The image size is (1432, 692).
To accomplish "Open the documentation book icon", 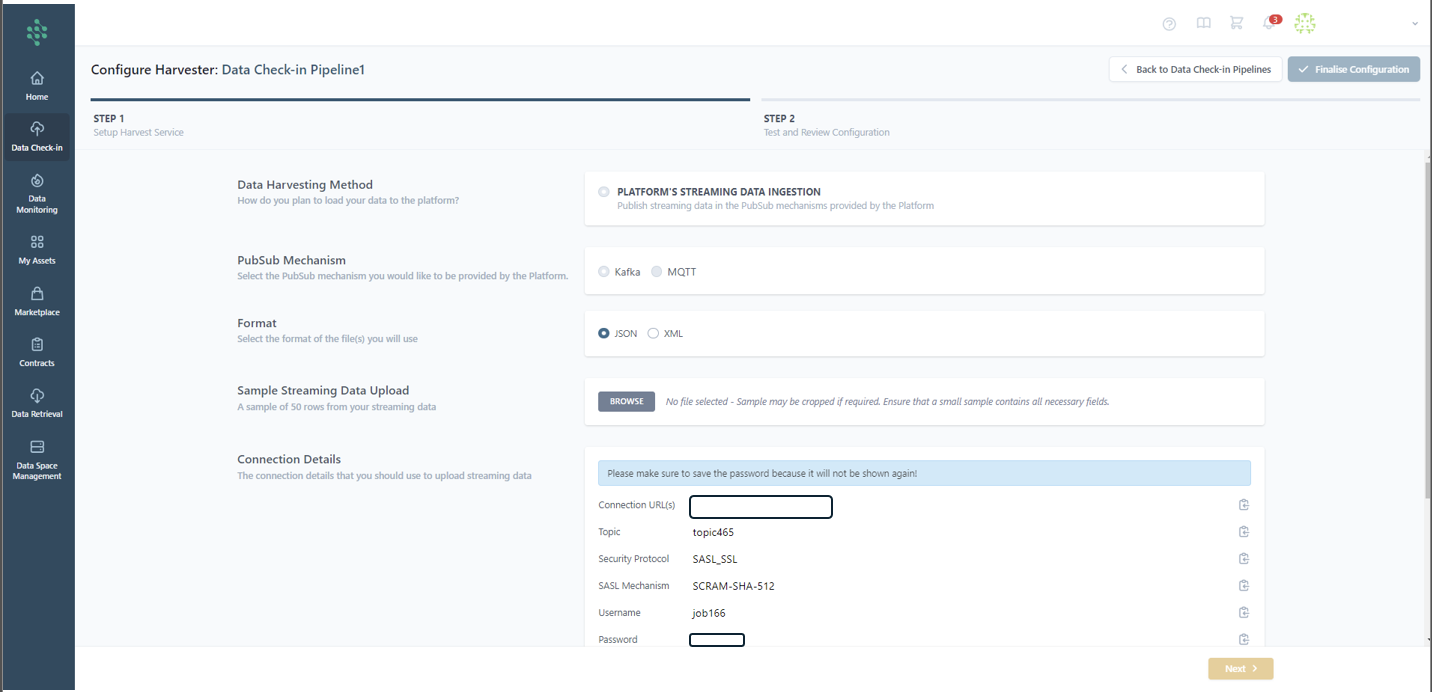I will point(1203,24).
